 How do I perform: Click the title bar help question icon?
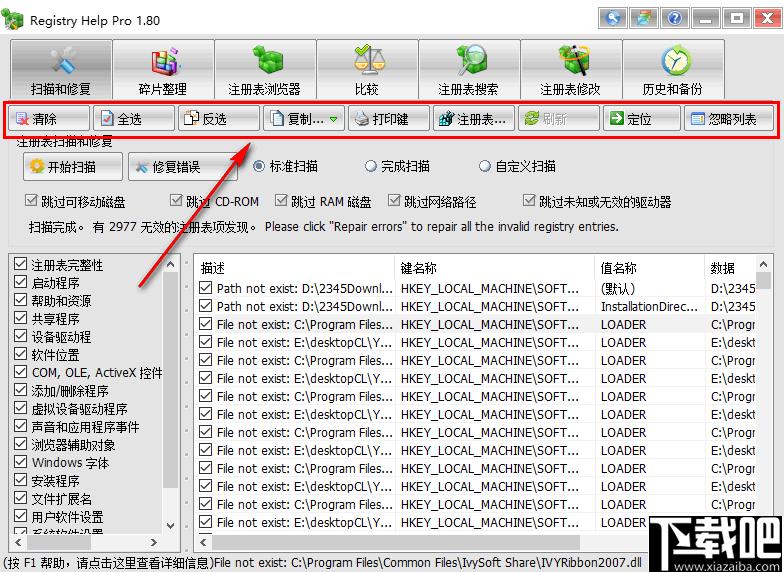[x=674, y=18]
